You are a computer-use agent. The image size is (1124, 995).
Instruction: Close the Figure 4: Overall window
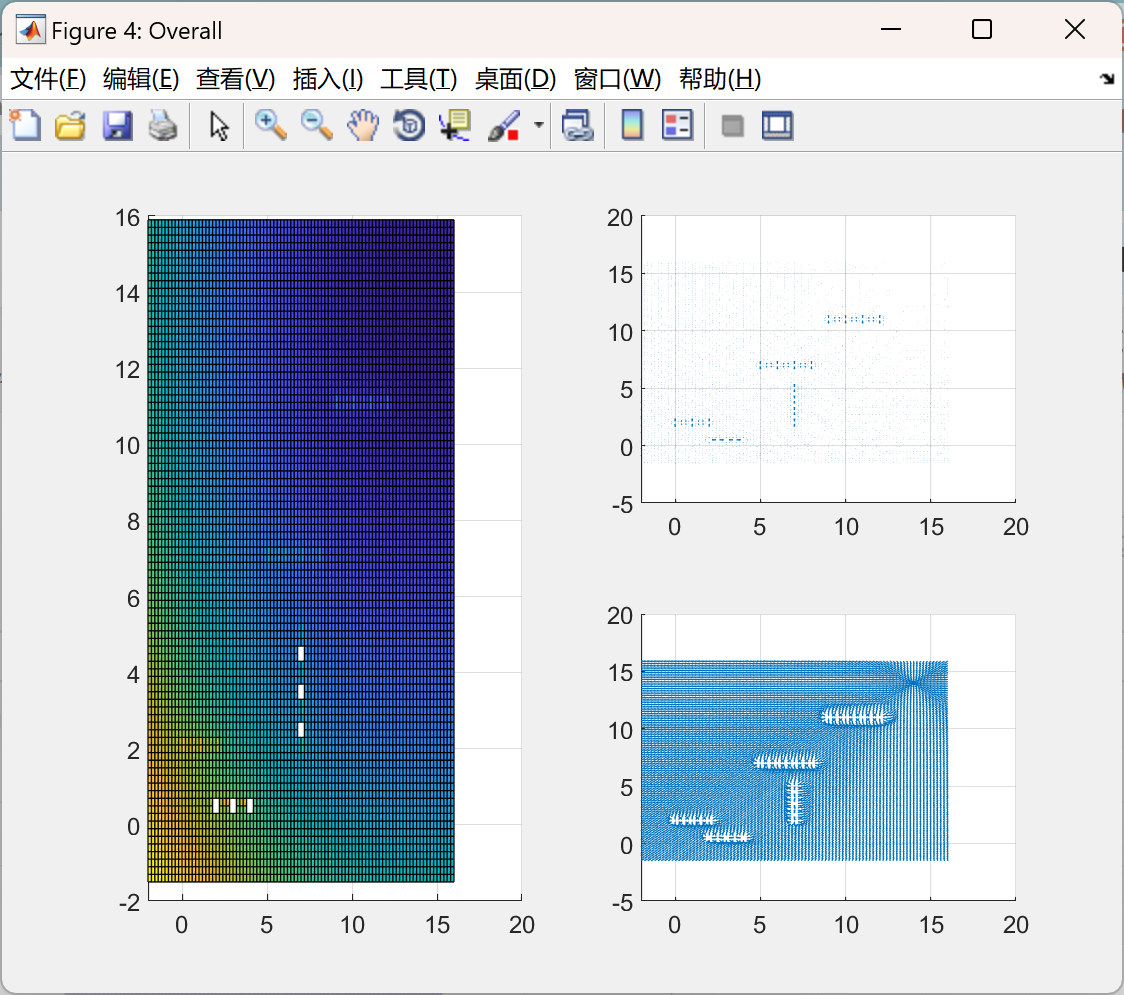coord(1075,29)
